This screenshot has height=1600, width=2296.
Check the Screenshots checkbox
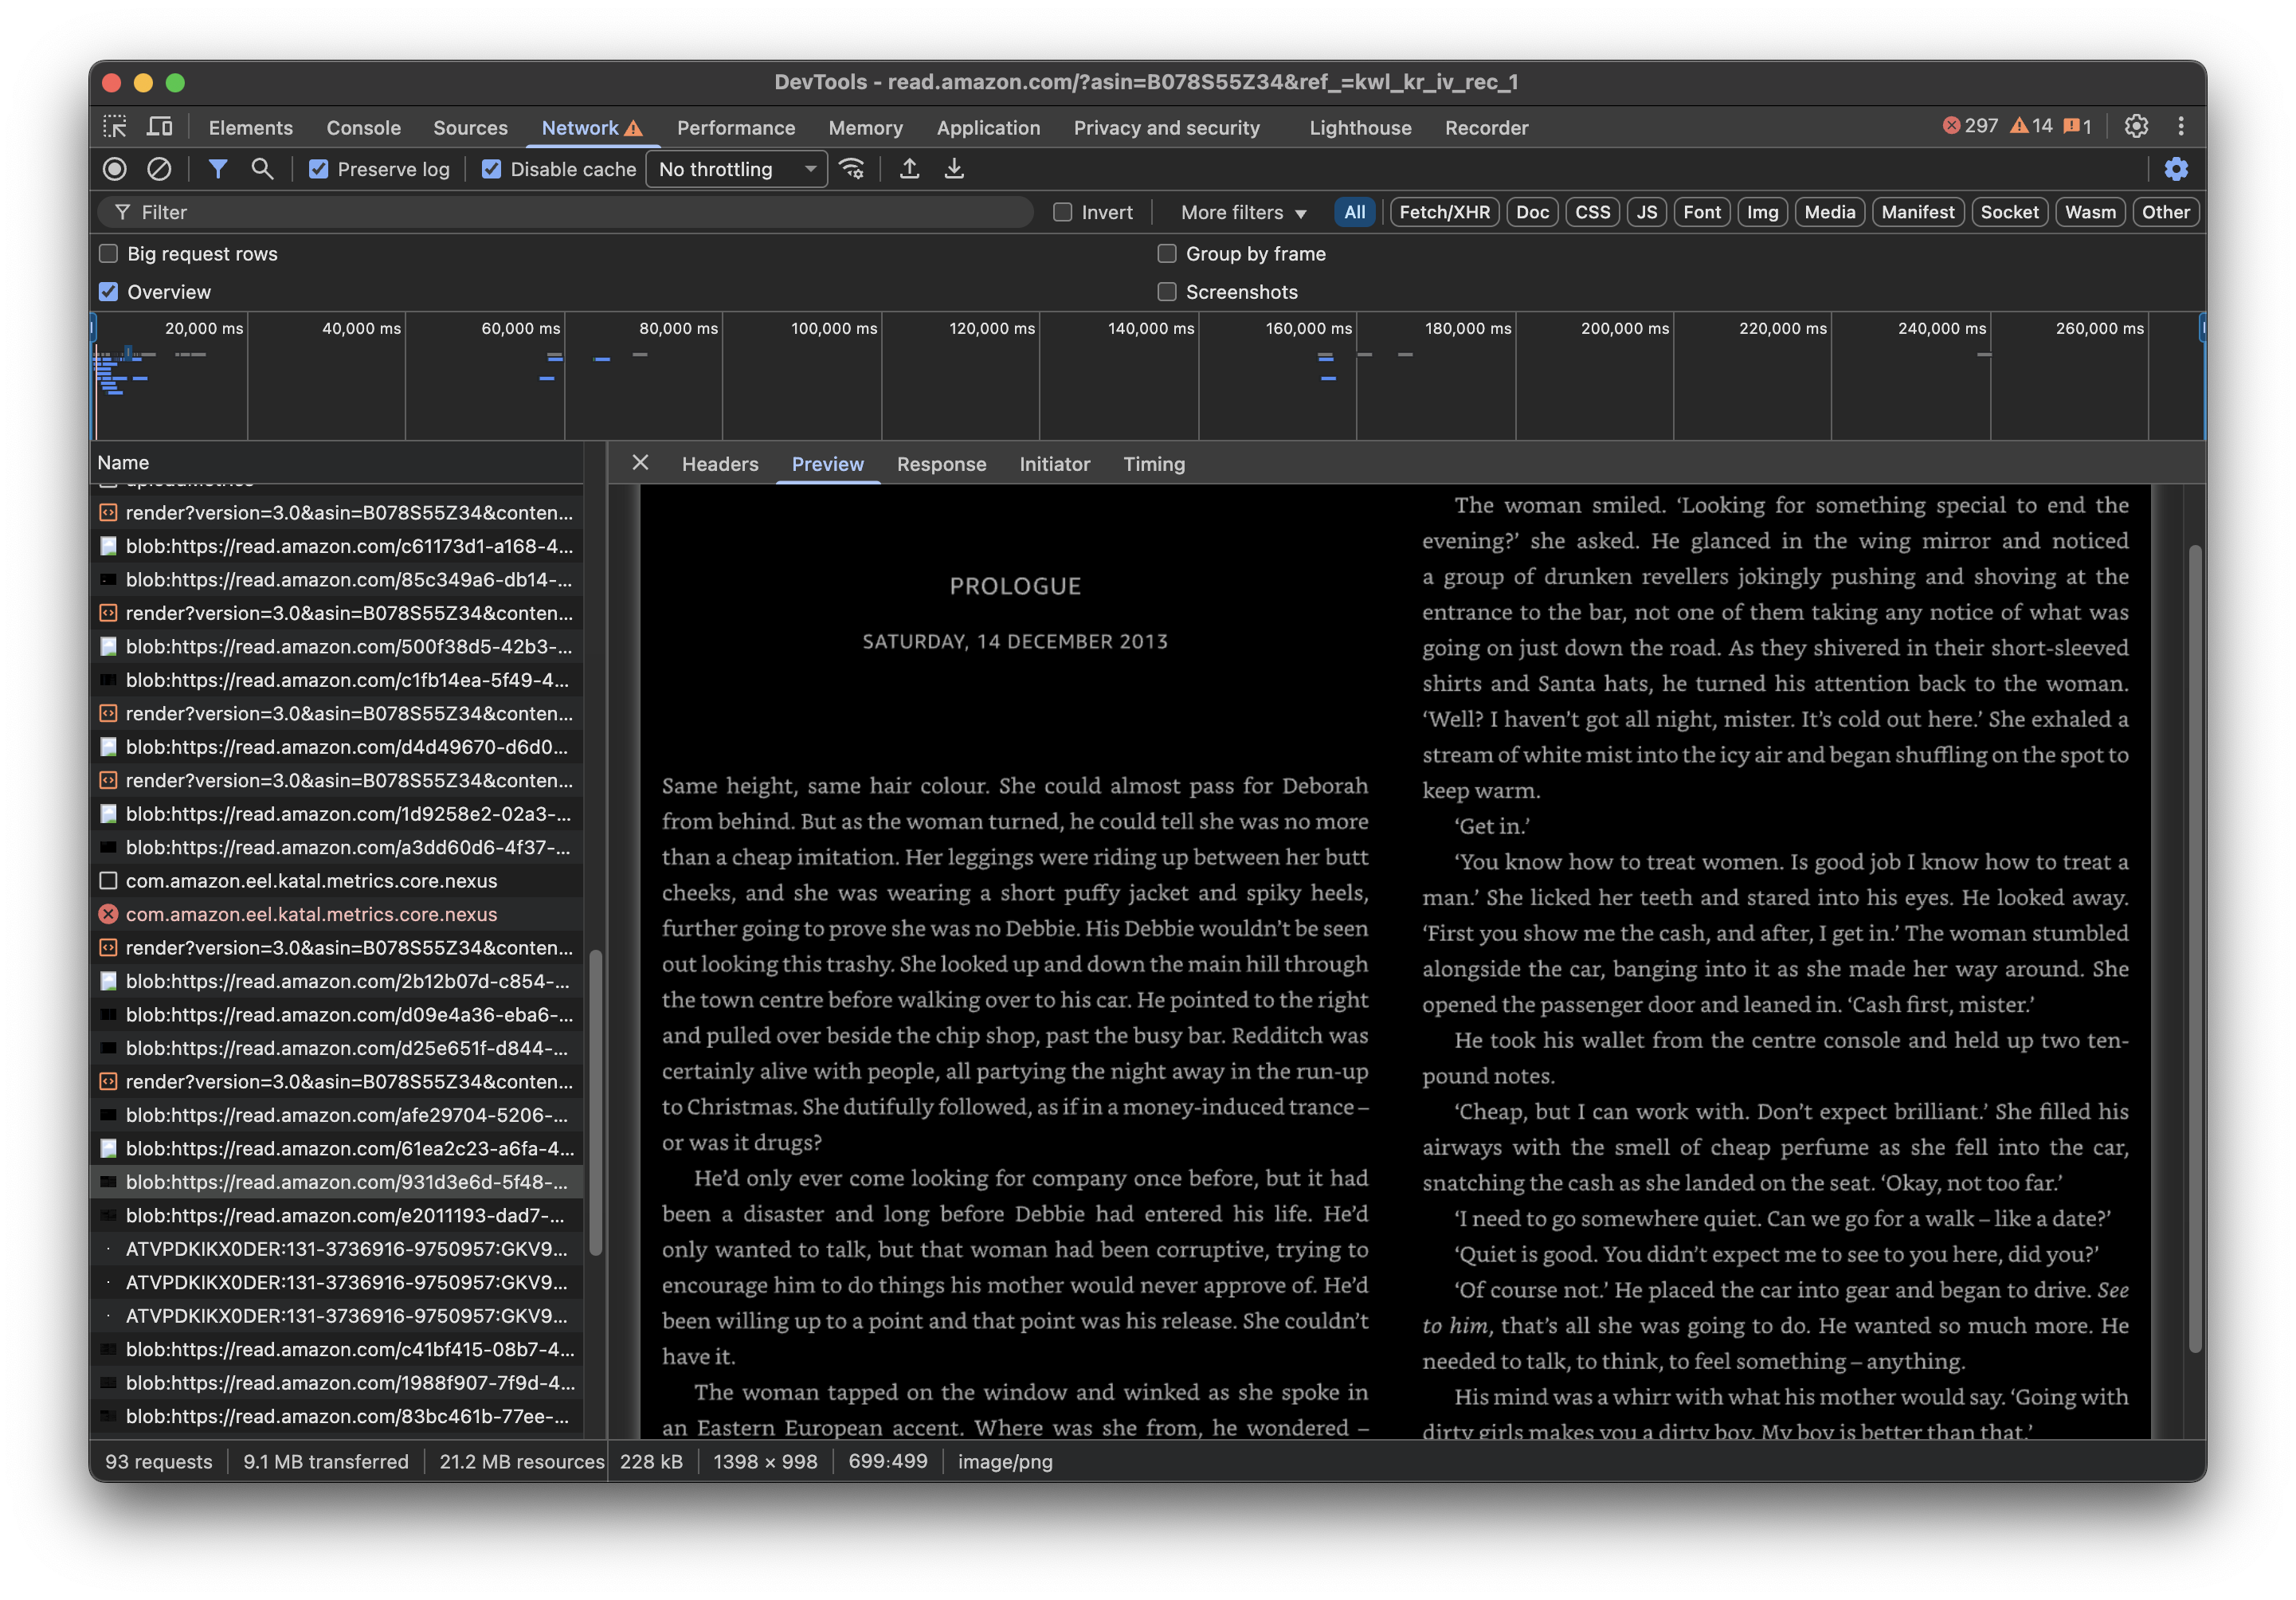tap(1167, 292)
